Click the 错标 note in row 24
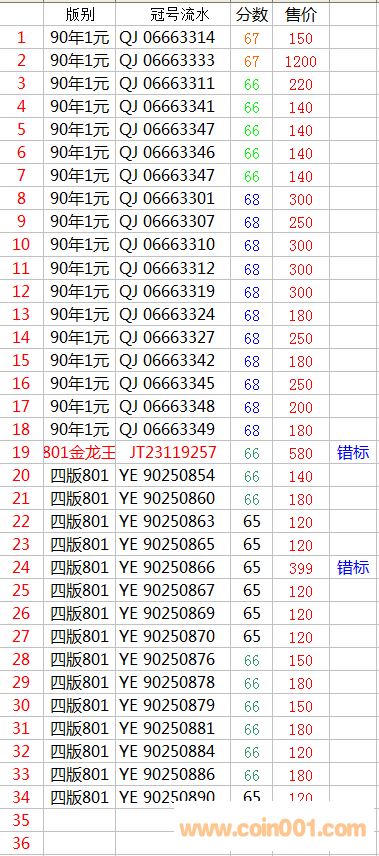This screenshot has width=379, height=856. click(x=353, y=568)
